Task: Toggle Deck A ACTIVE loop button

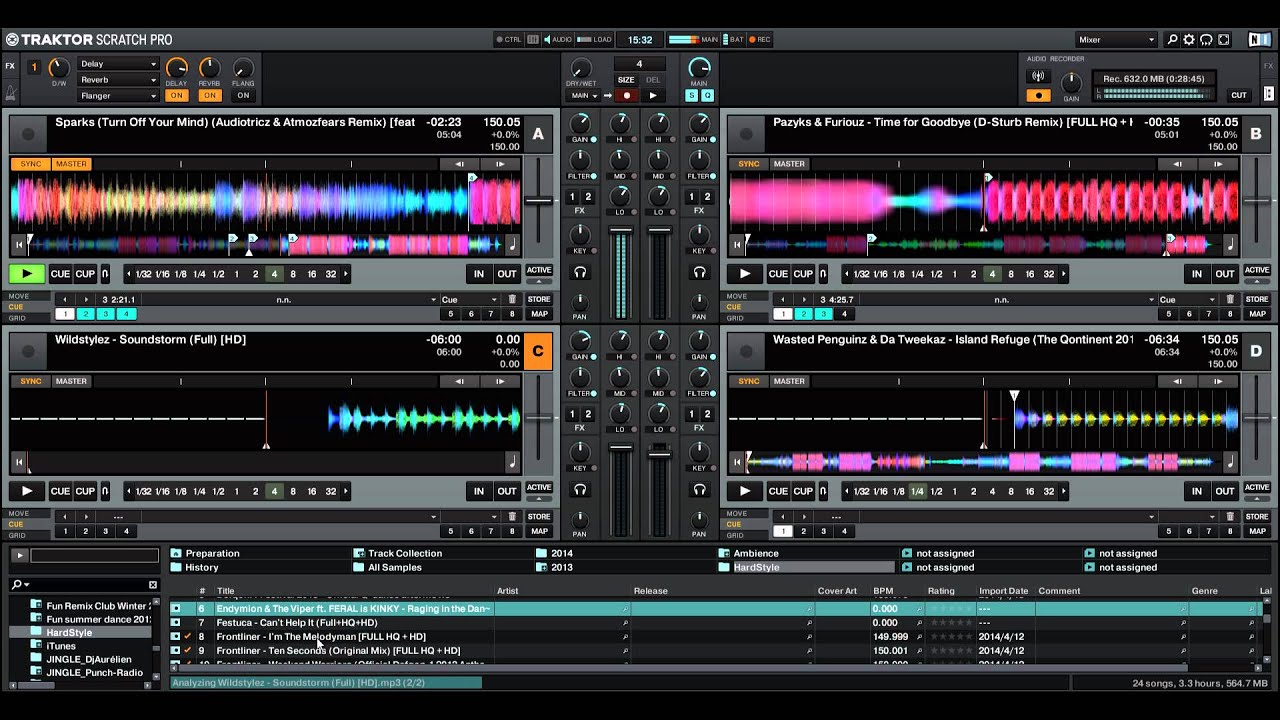Action: [x=539, y=270]
